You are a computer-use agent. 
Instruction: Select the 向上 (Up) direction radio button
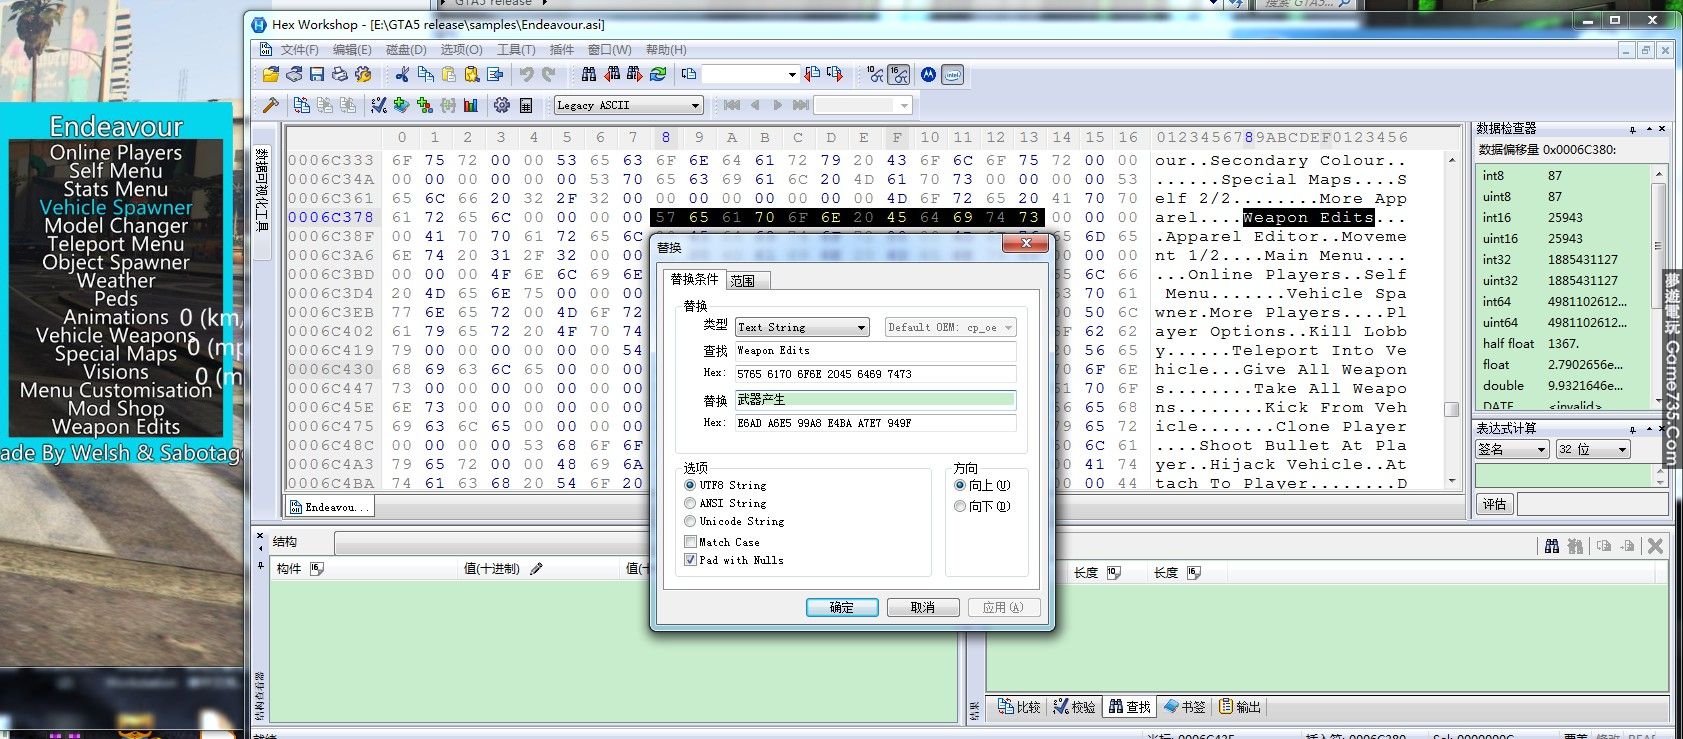point(960,485)
